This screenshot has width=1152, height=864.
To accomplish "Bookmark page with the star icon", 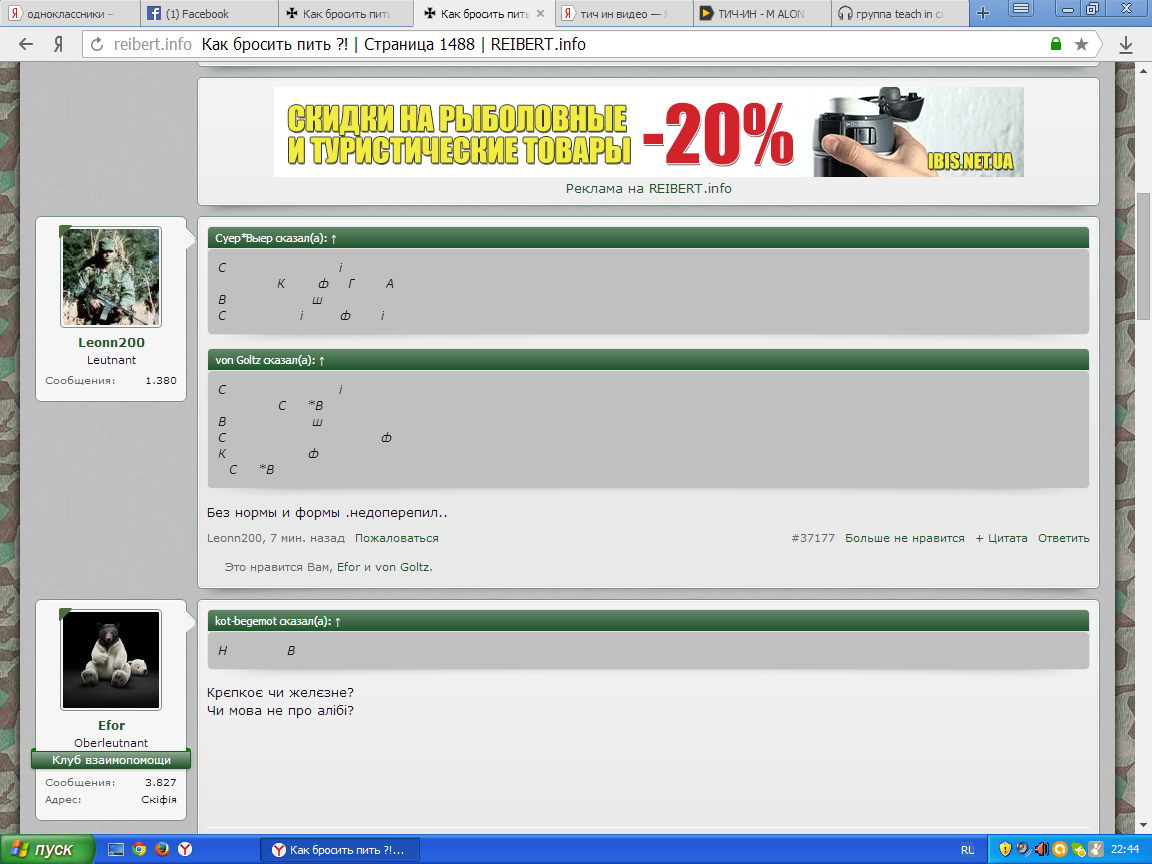I will [x=1081, y=45].
